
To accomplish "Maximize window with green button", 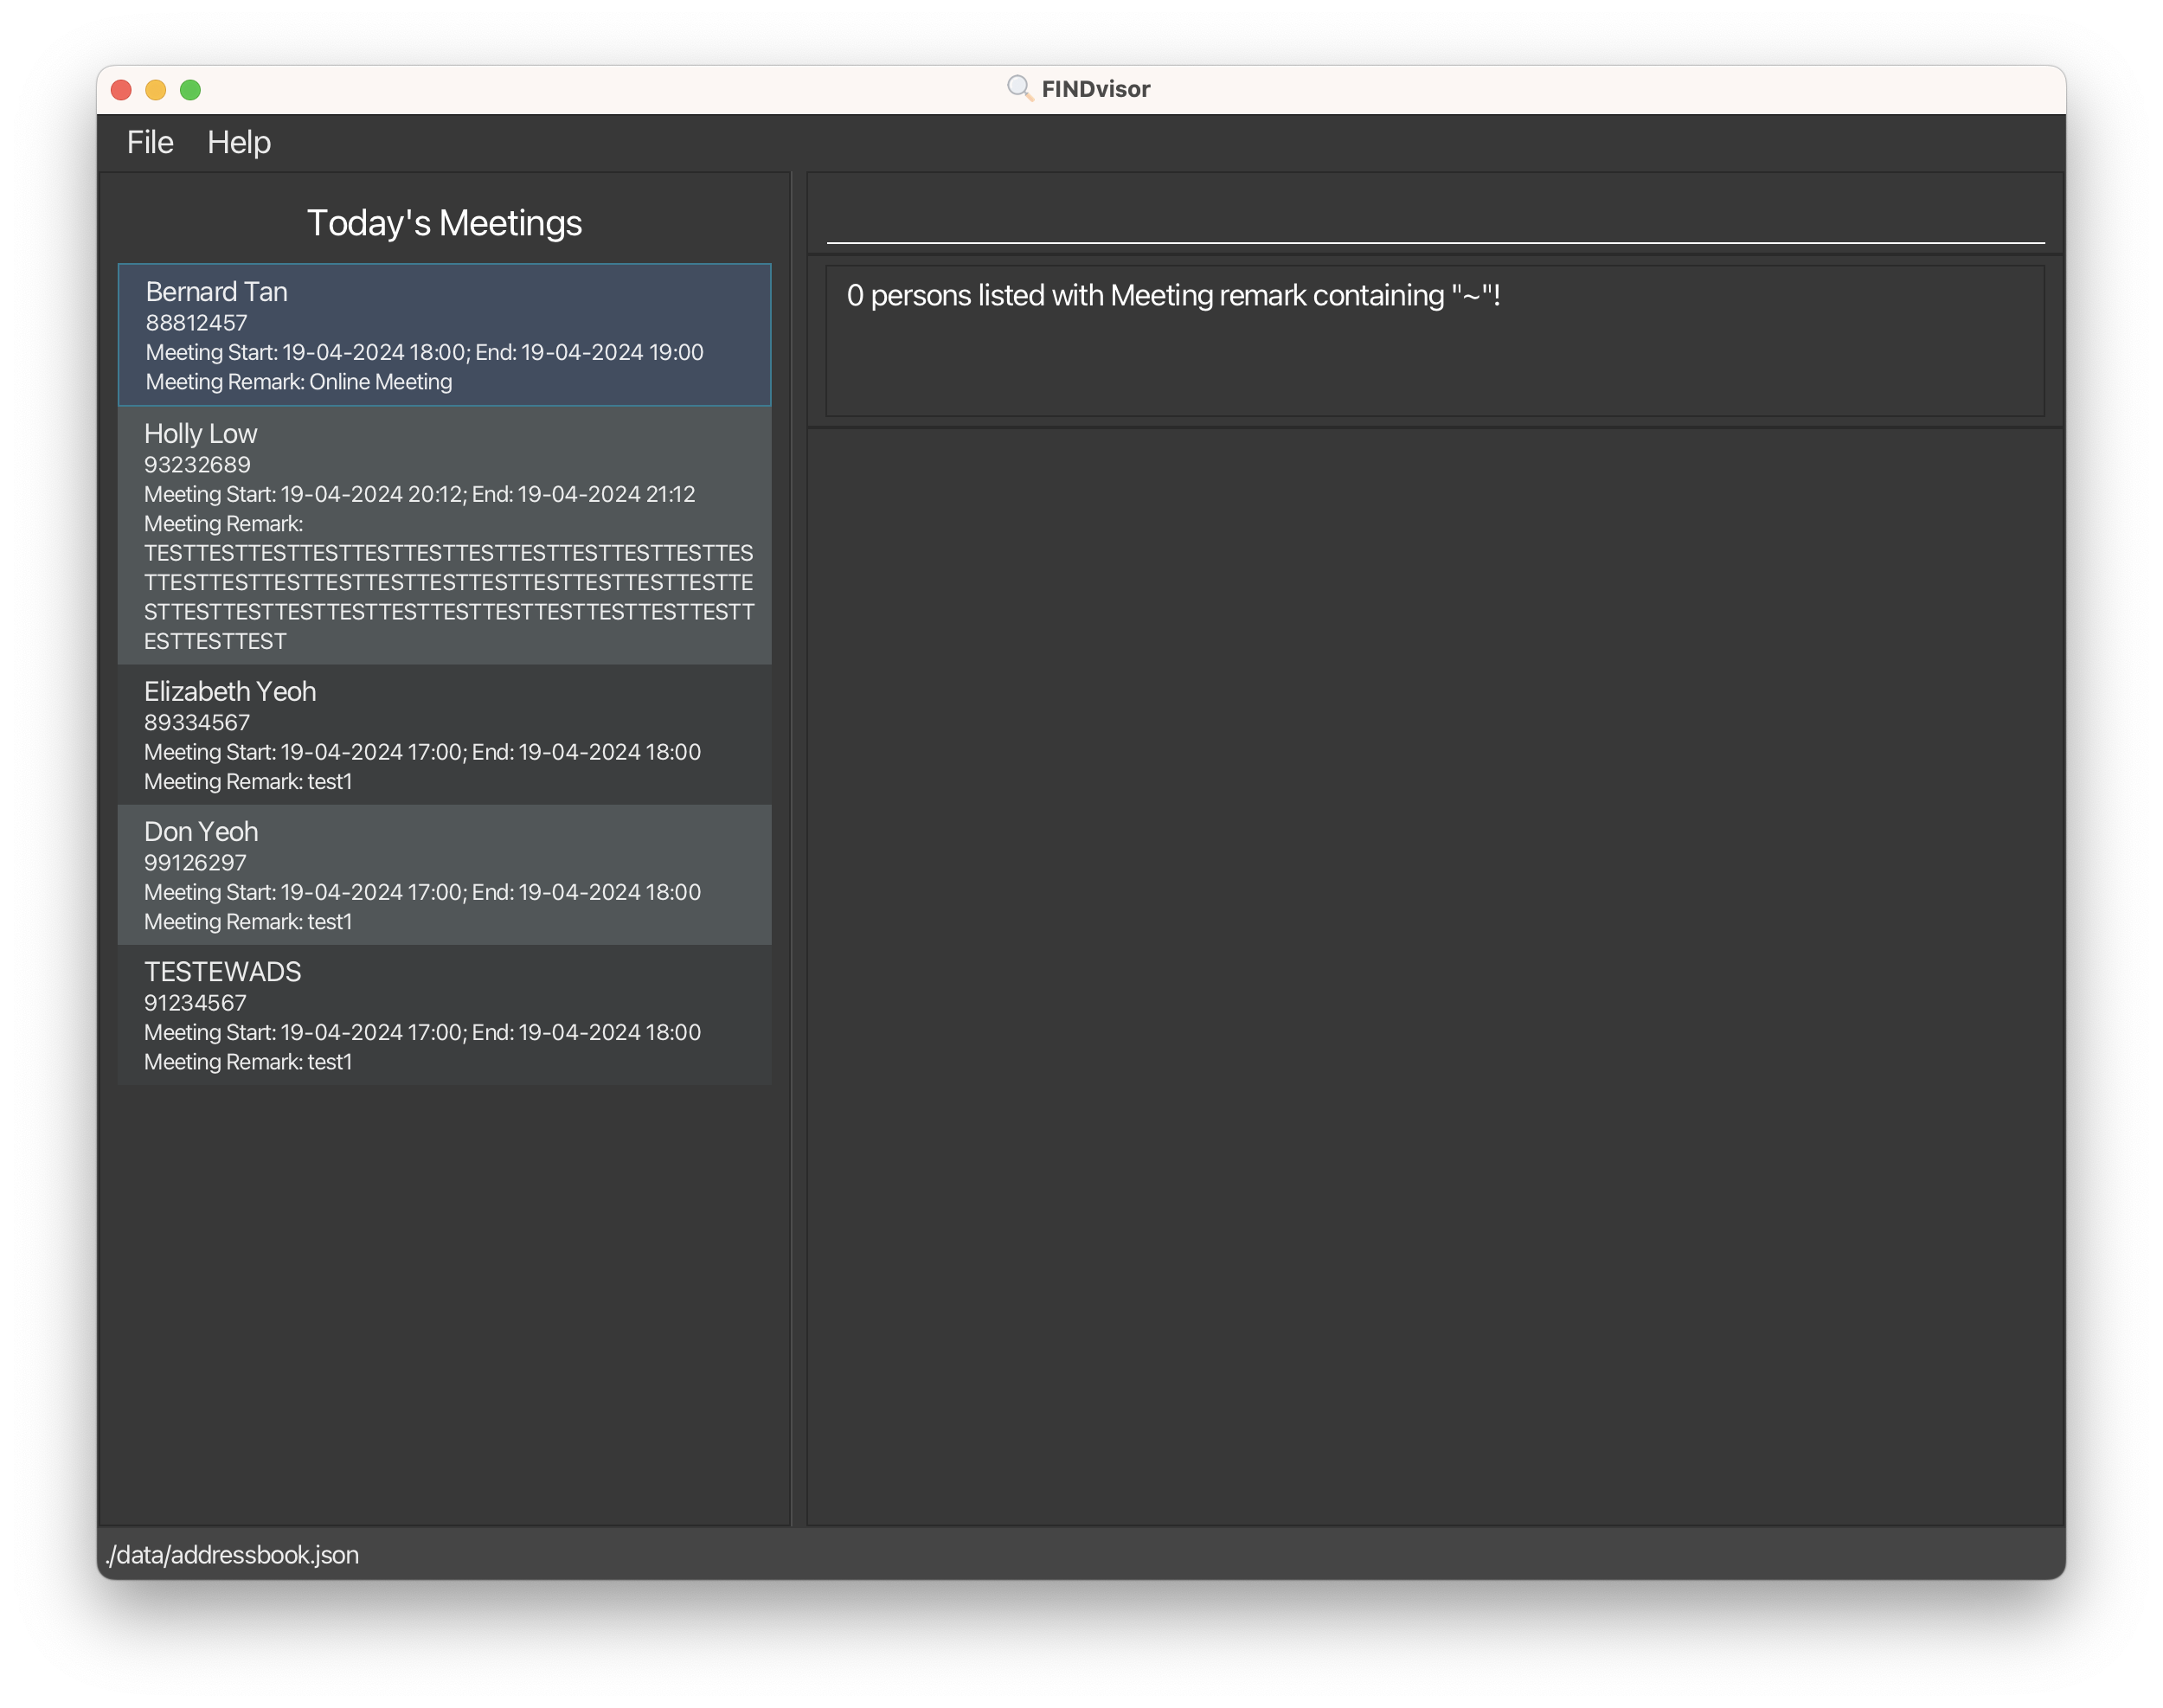I will pos(190,90).
